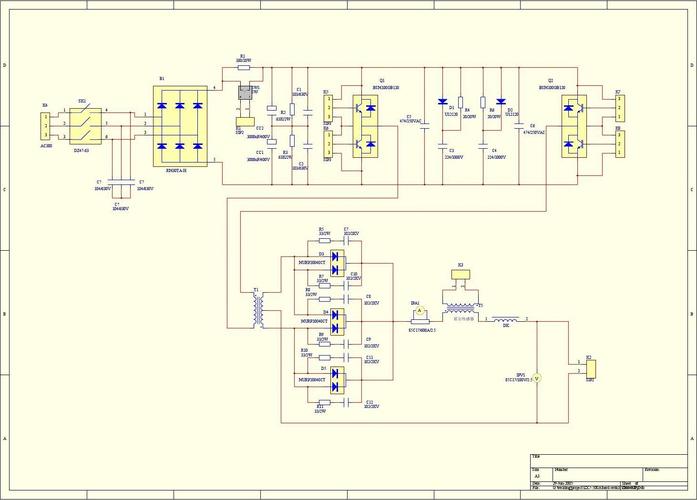The width and height of the screenshot is (697, 500).
Task: Select the lower gate connector beside Q1
Action: point(328,144)
